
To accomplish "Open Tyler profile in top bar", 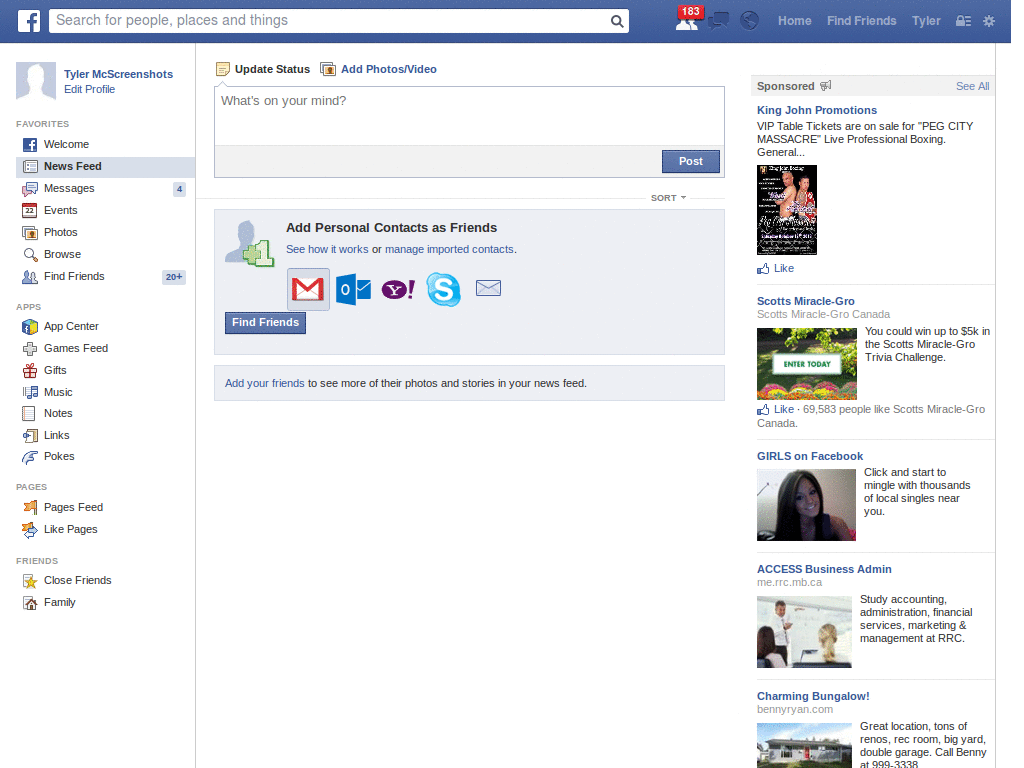I will coord(926,21).
